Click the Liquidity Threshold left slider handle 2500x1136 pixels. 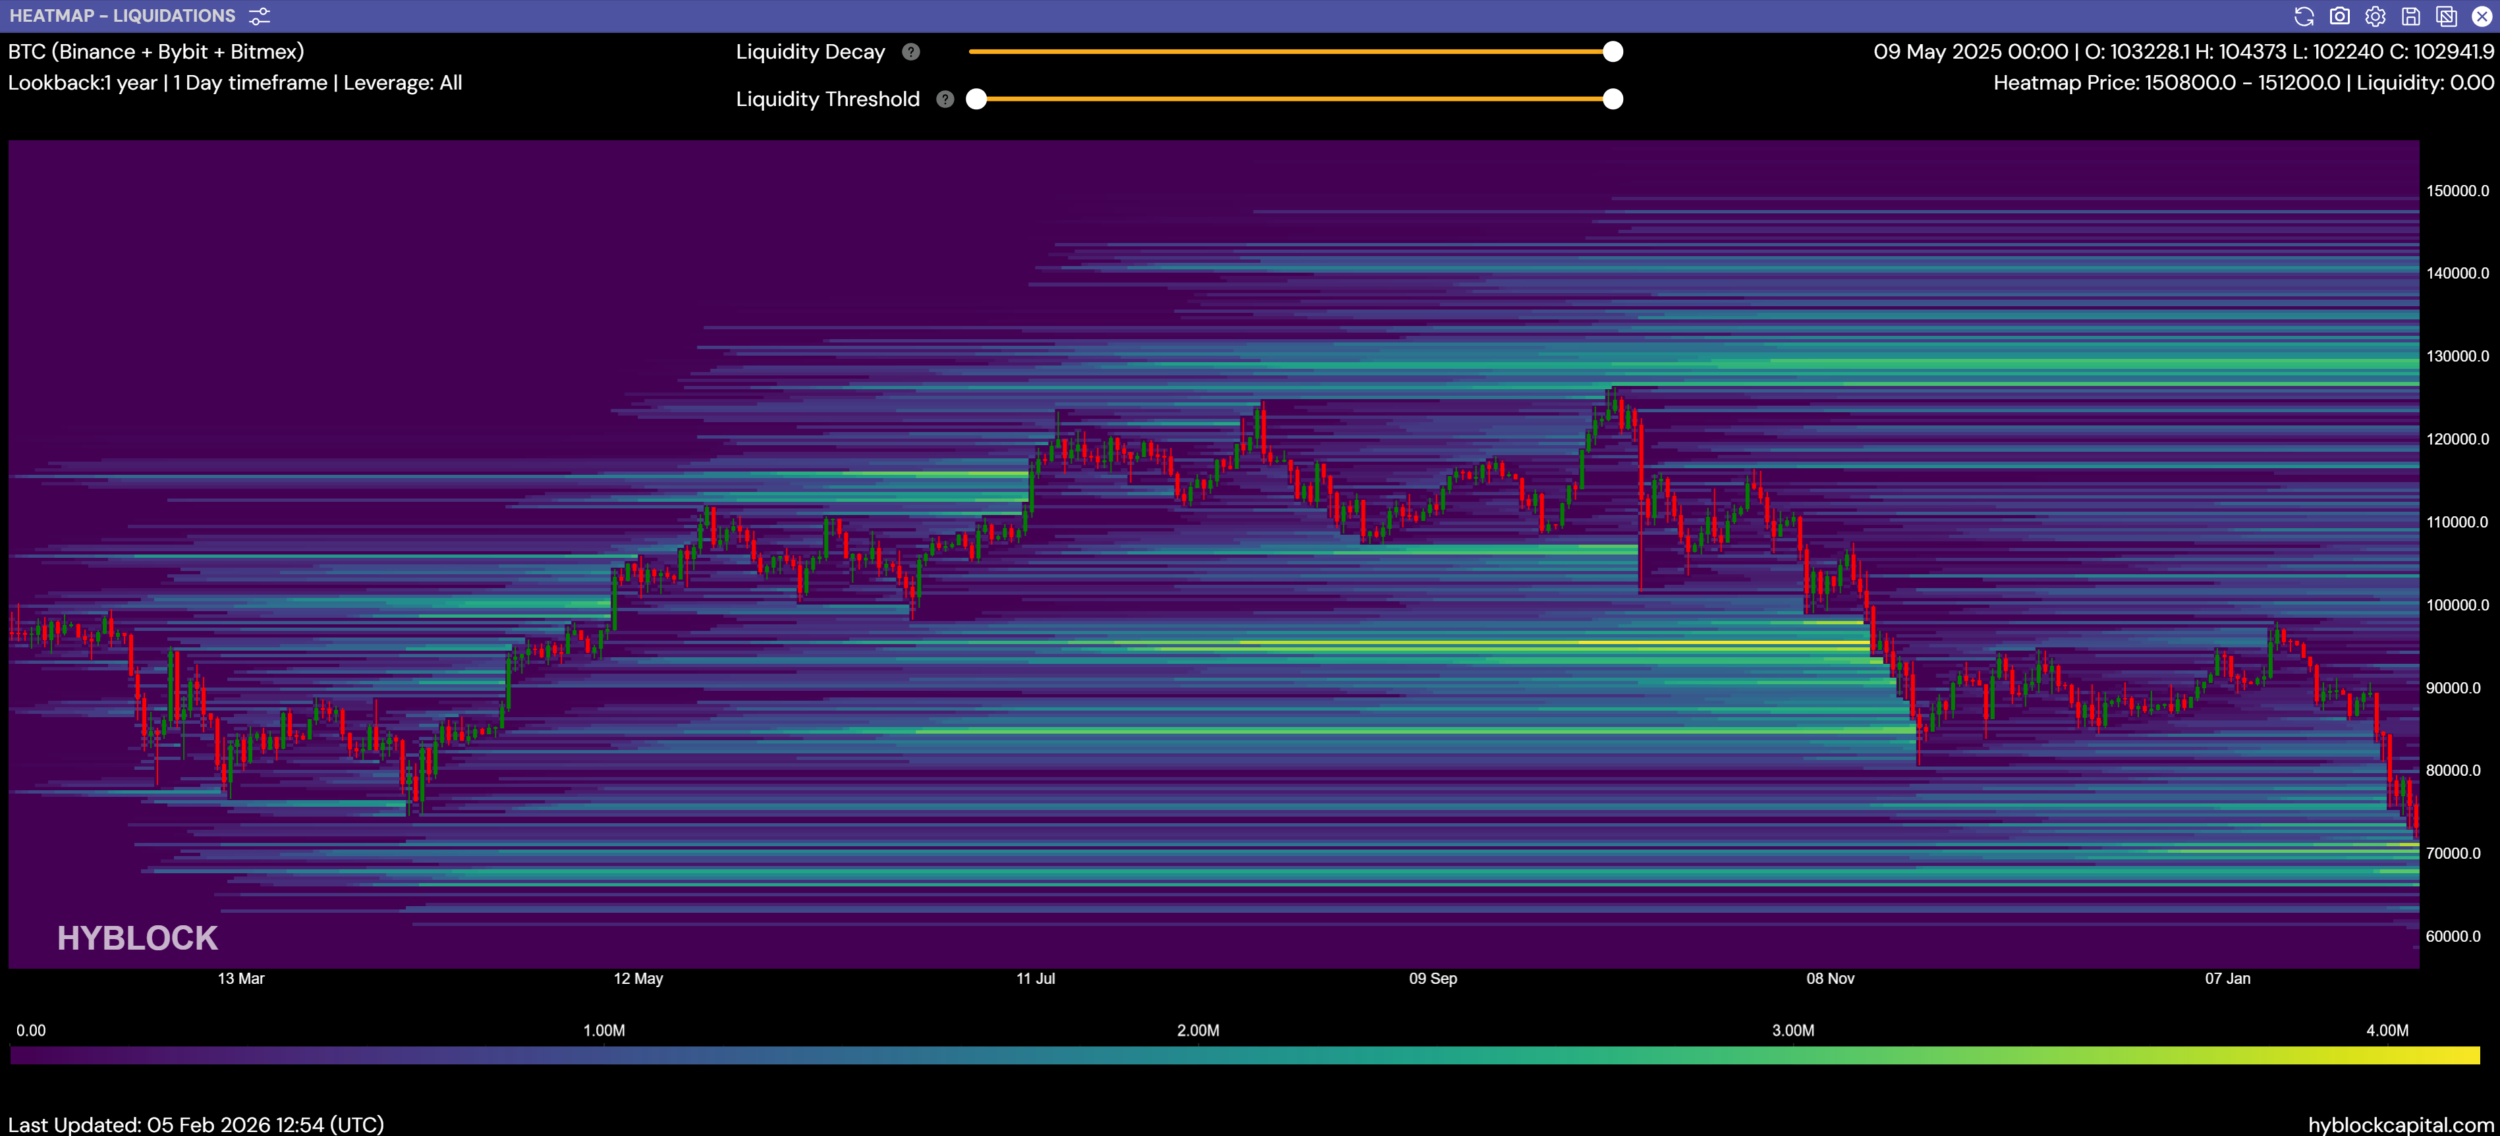(977, 99)
